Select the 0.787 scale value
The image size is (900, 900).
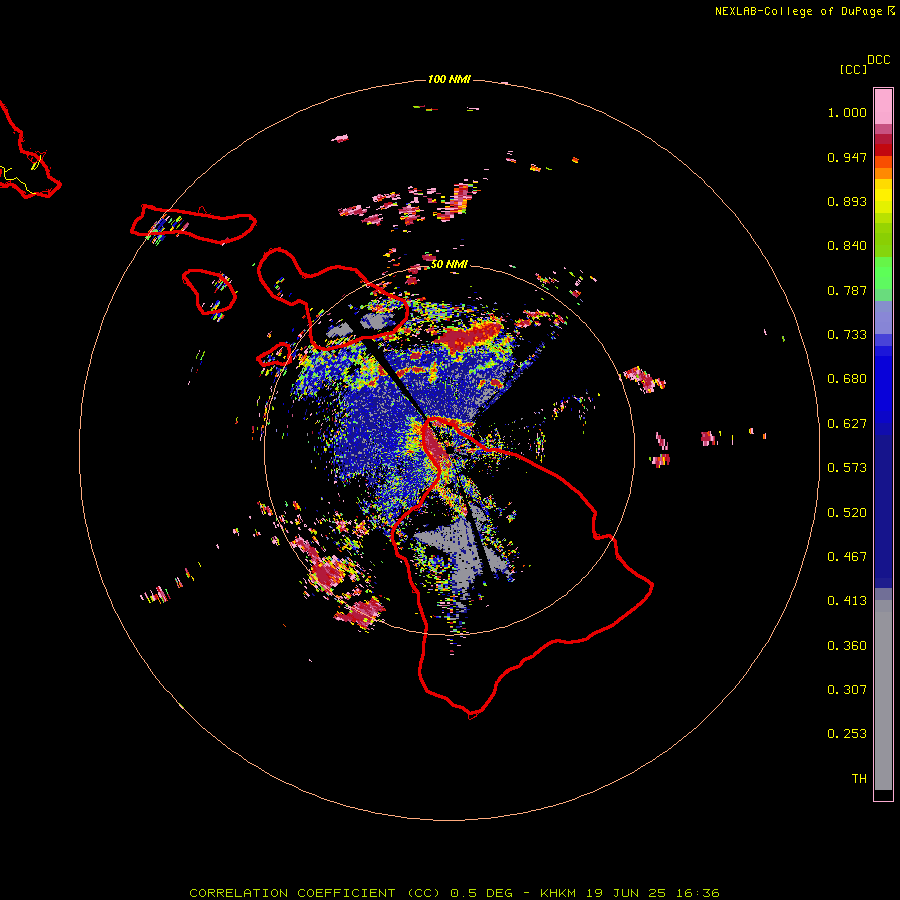click(x=847, y=290)
